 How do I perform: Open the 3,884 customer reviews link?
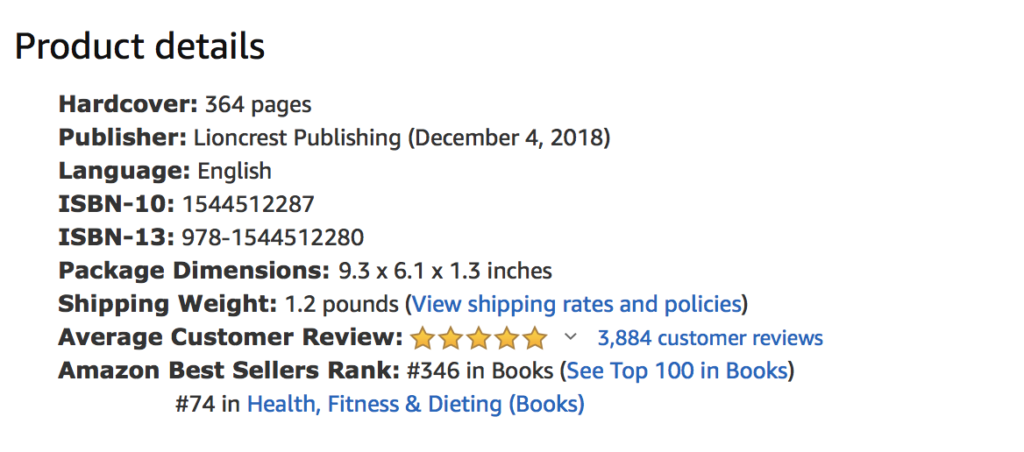710,338
